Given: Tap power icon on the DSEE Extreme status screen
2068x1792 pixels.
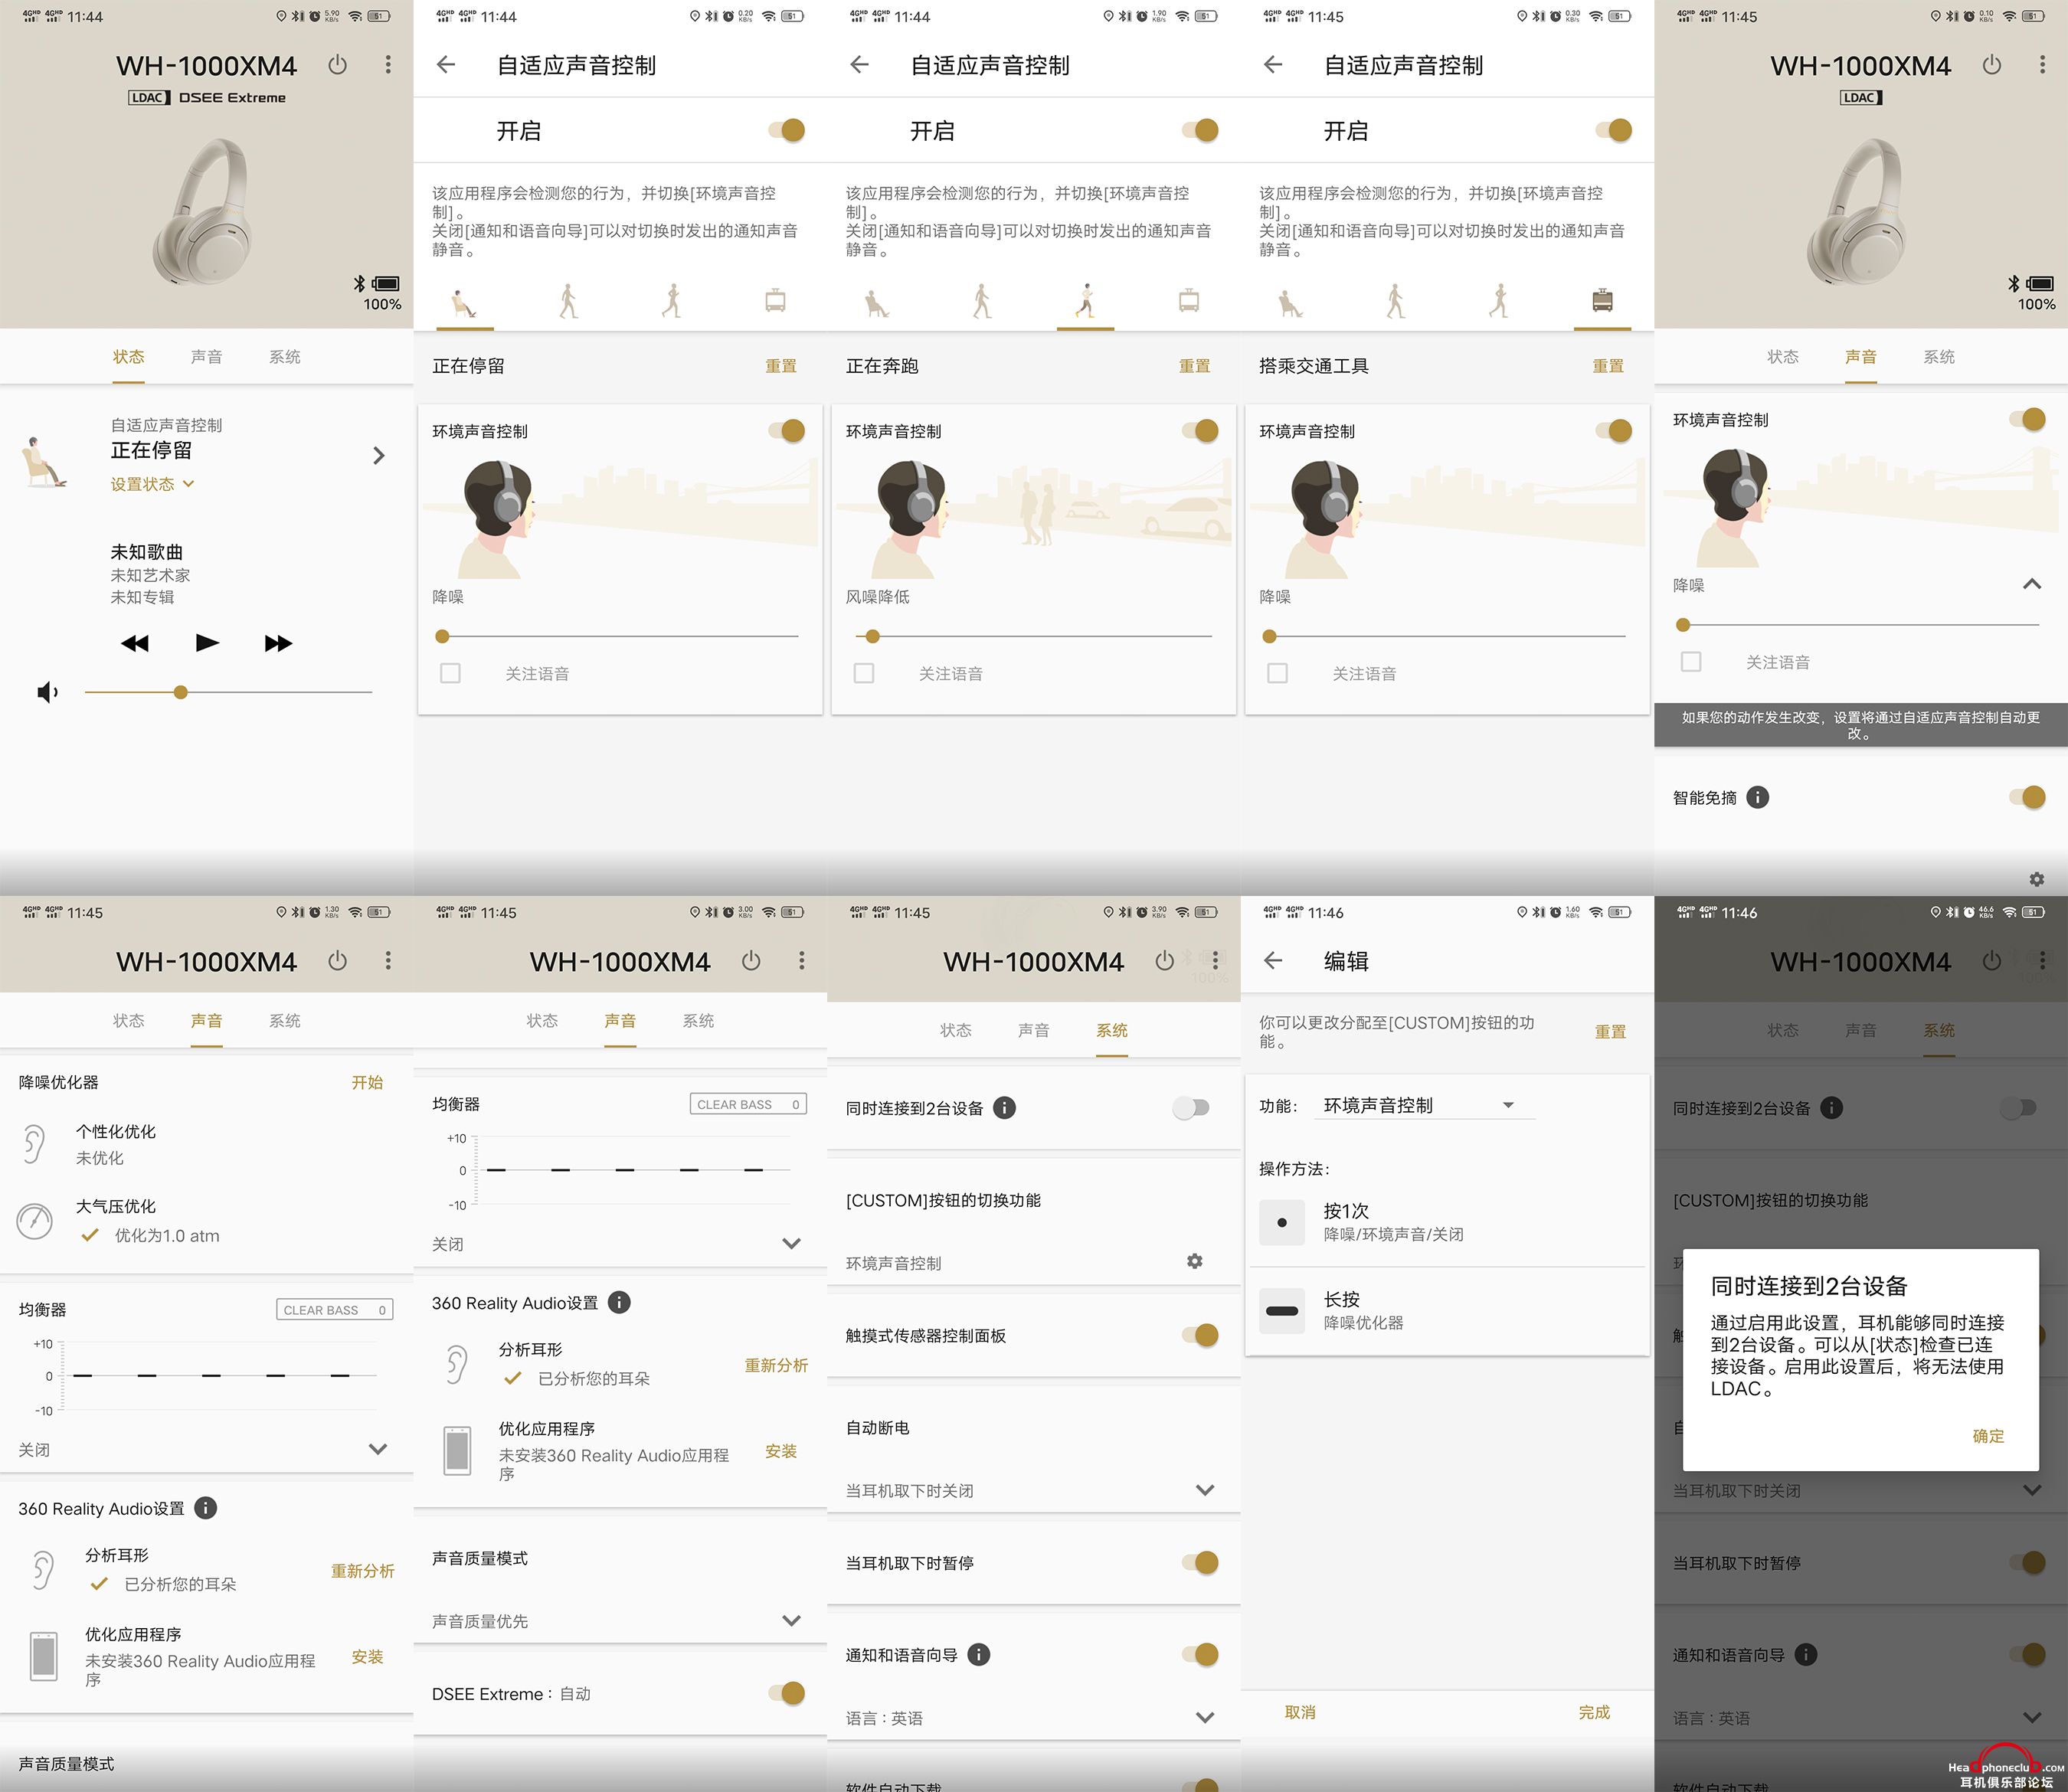Looking at the screenshot, I should 337,65.
